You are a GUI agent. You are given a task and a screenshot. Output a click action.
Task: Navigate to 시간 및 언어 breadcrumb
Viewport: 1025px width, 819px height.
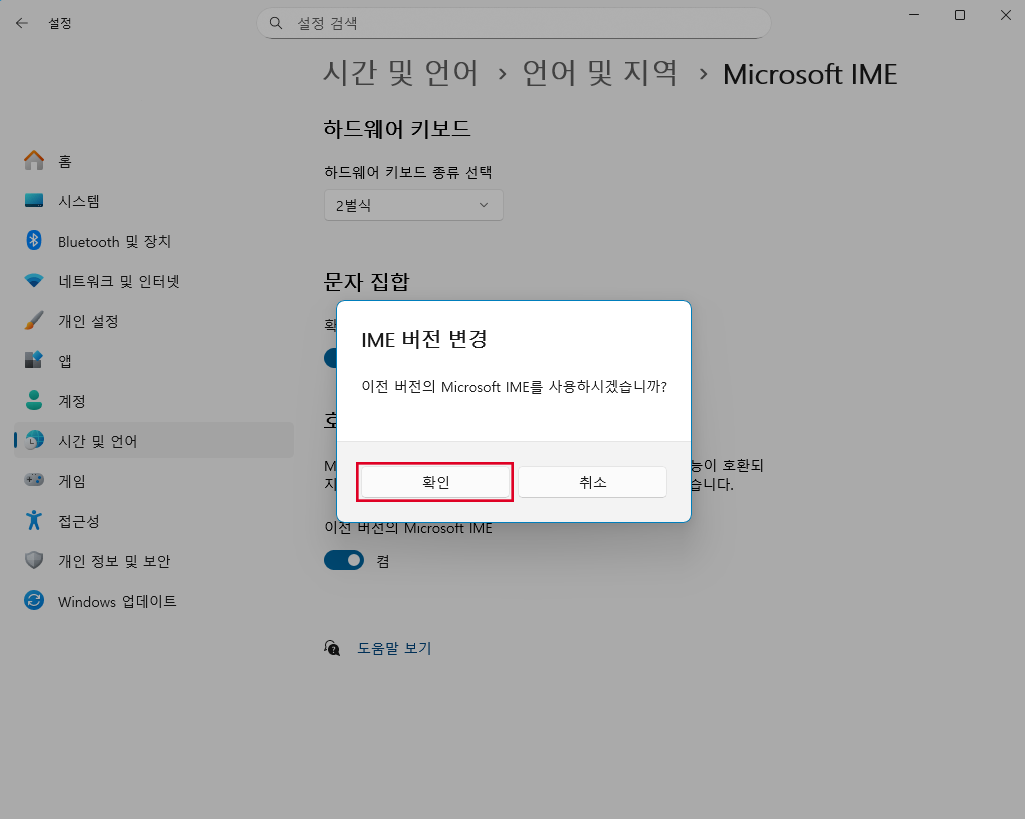coord(401,73)
